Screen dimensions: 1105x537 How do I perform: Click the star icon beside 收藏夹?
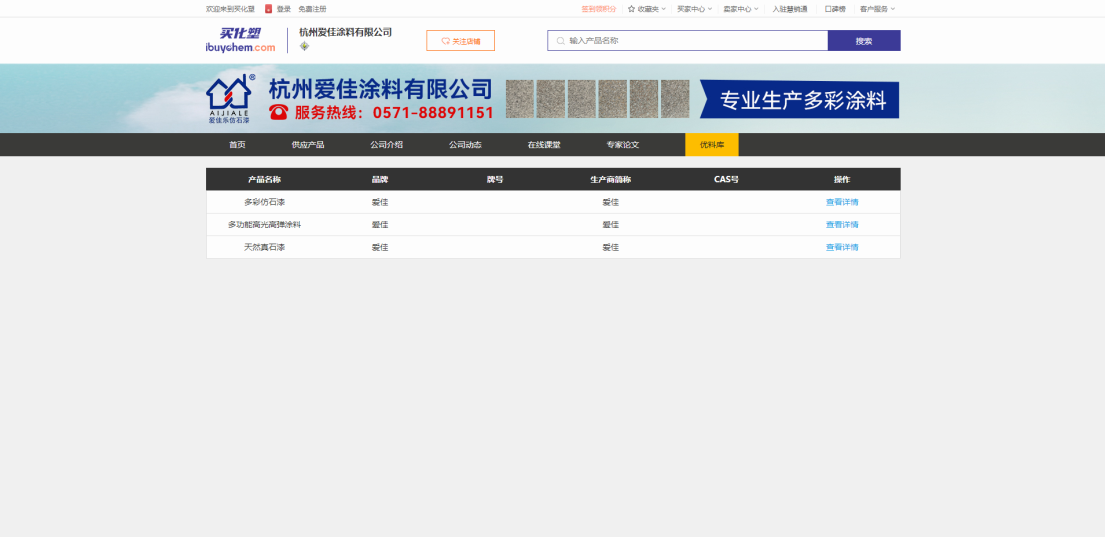631,9
